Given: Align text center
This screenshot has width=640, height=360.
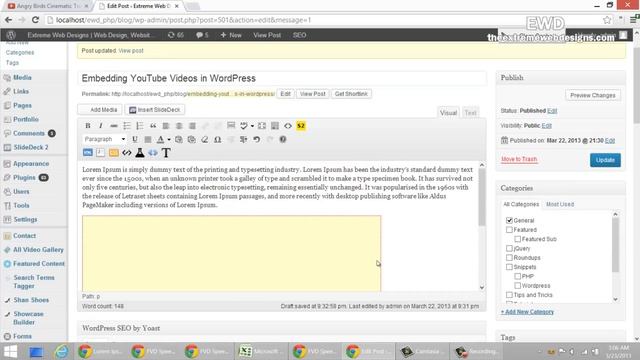Looking at the screenshot, I should [x=179, y=126].
